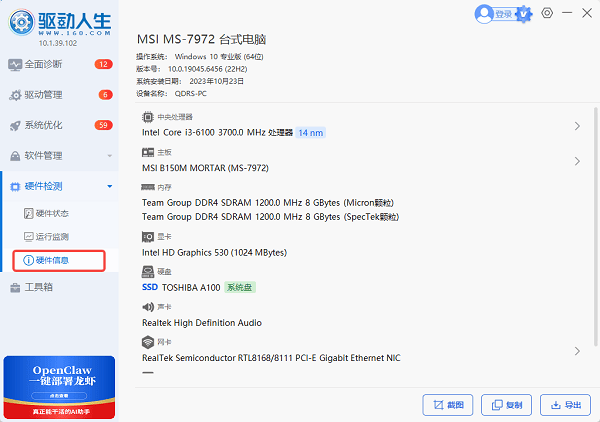
Task: Click the 复制 copy button
Action: click(506, 405)
